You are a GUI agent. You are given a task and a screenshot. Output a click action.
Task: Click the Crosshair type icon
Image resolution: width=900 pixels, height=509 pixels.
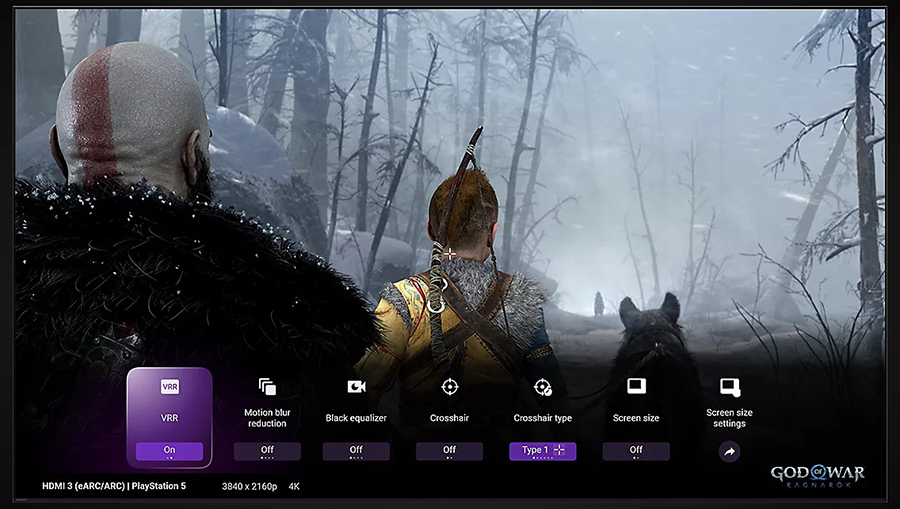[x=543, y=387]
